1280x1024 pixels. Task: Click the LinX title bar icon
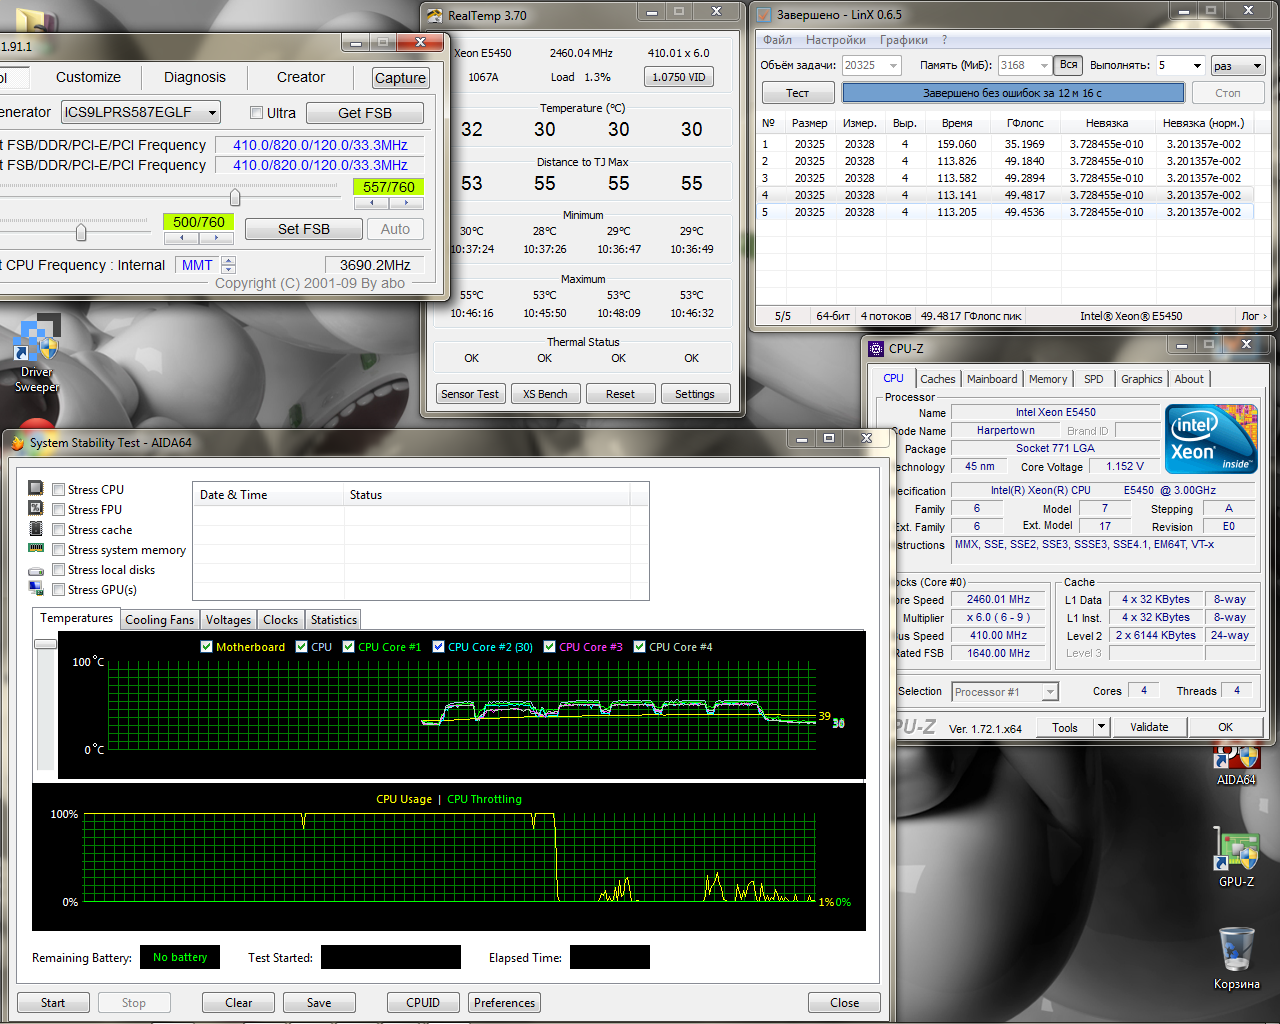pos(764,14)
